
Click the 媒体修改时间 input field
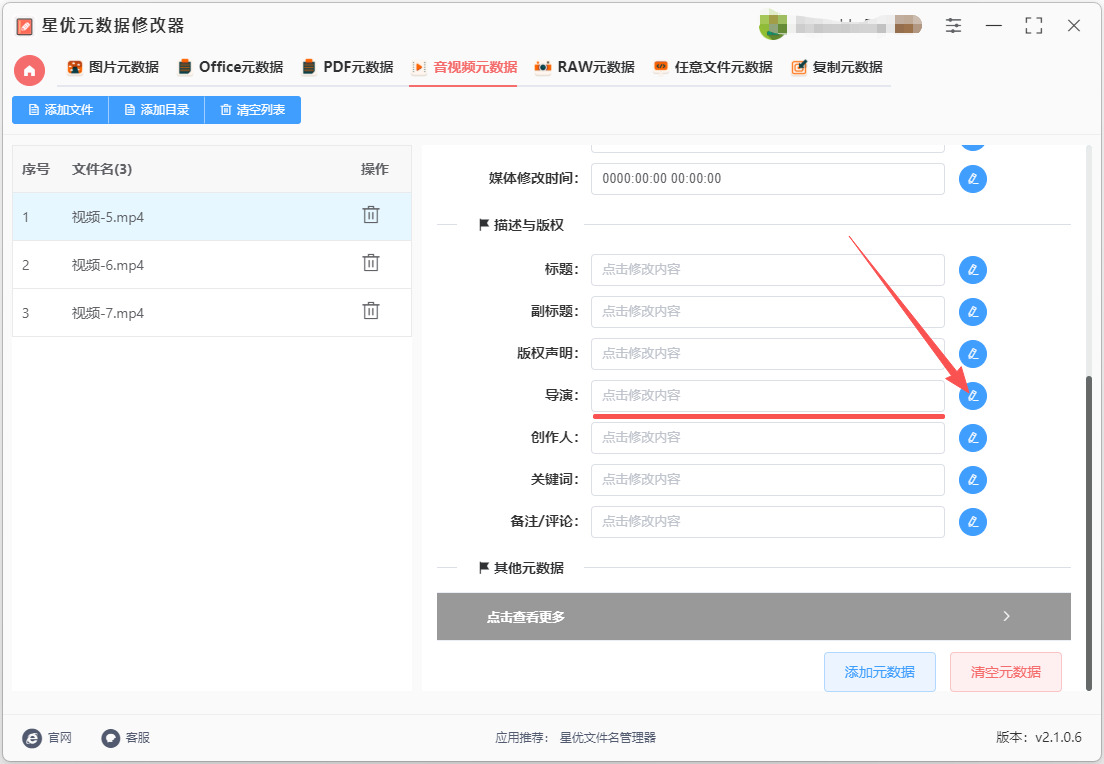click(767, 179)
